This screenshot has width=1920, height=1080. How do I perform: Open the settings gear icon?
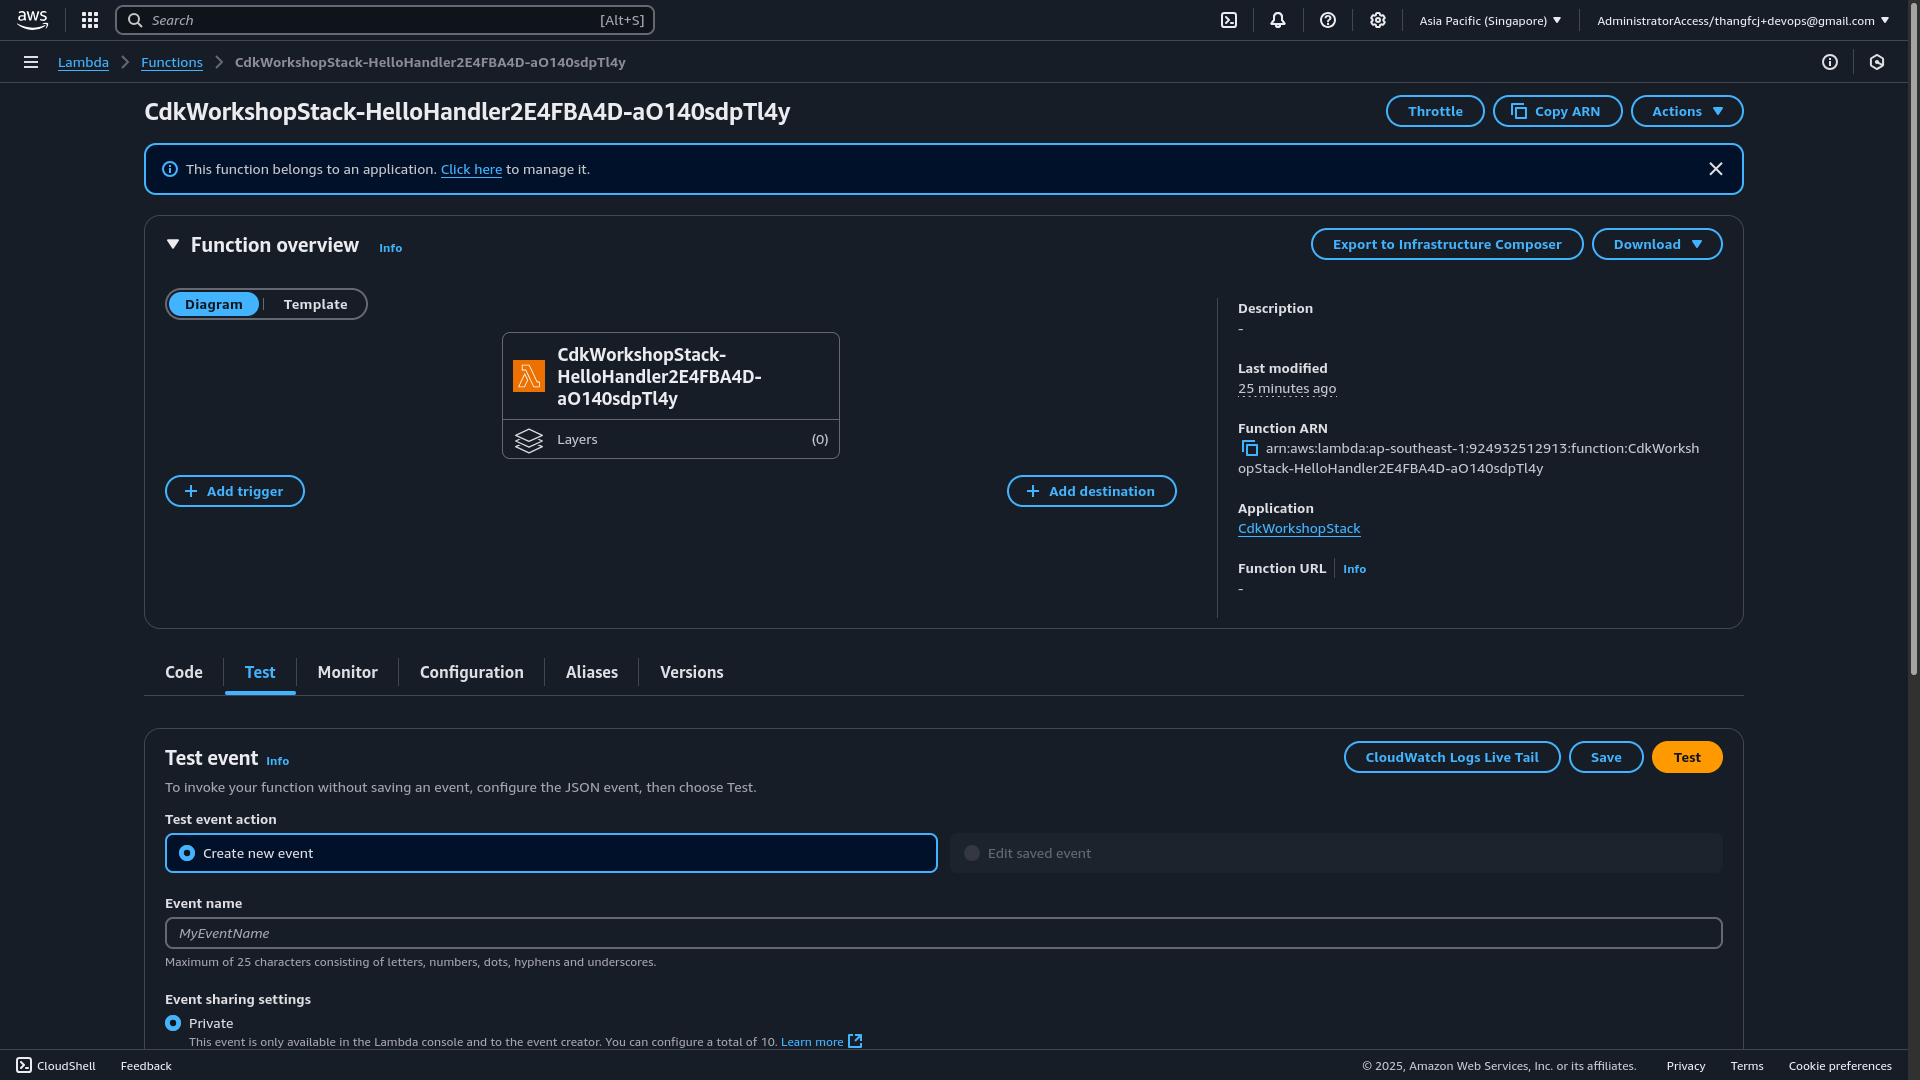1378,20
